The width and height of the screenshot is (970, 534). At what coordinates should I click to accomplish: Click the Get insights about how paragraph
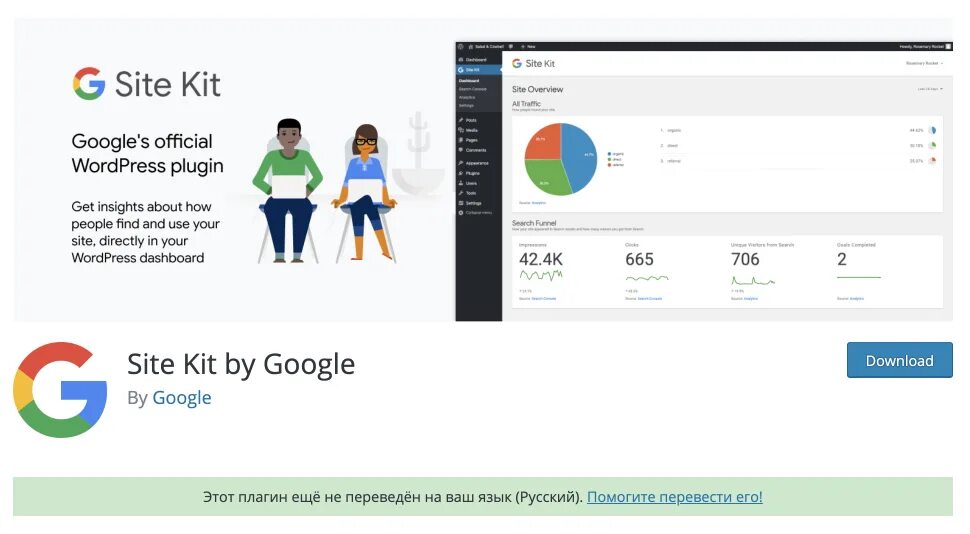point(145,232)
